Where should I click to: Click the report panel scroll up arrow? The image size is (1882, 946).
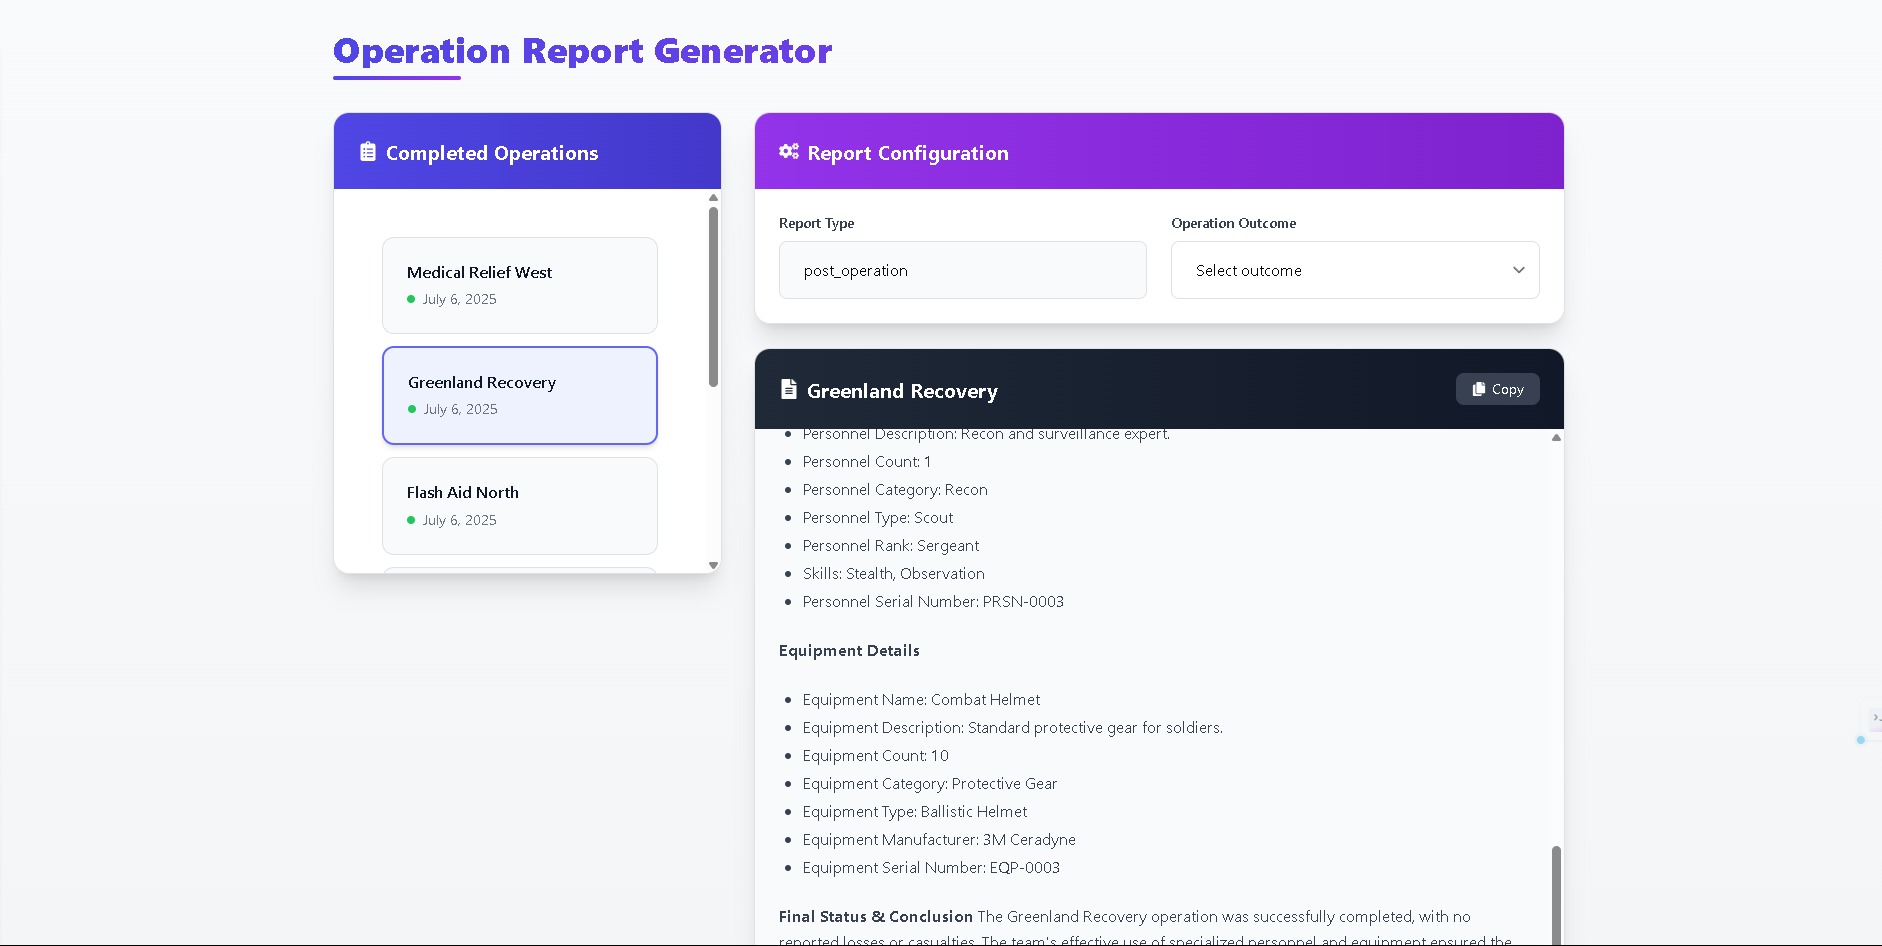[1556, 437]
